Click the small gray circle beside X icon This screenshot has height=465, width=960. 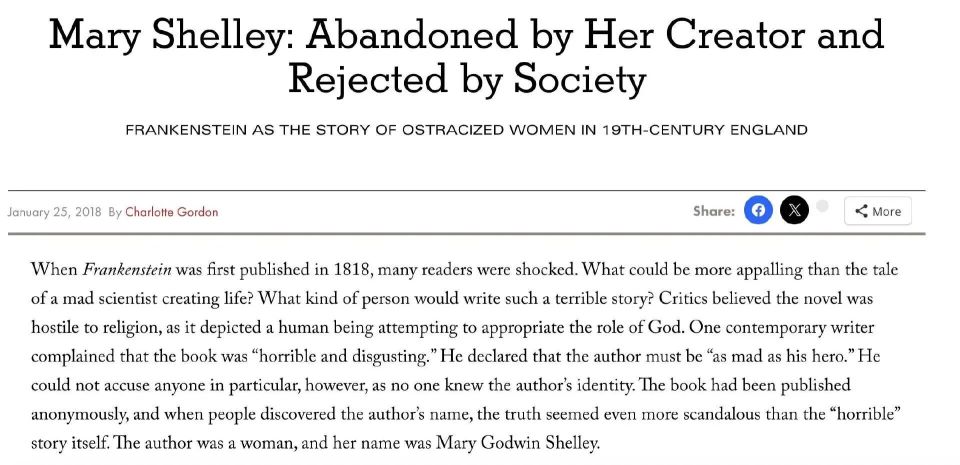point(822,206)
